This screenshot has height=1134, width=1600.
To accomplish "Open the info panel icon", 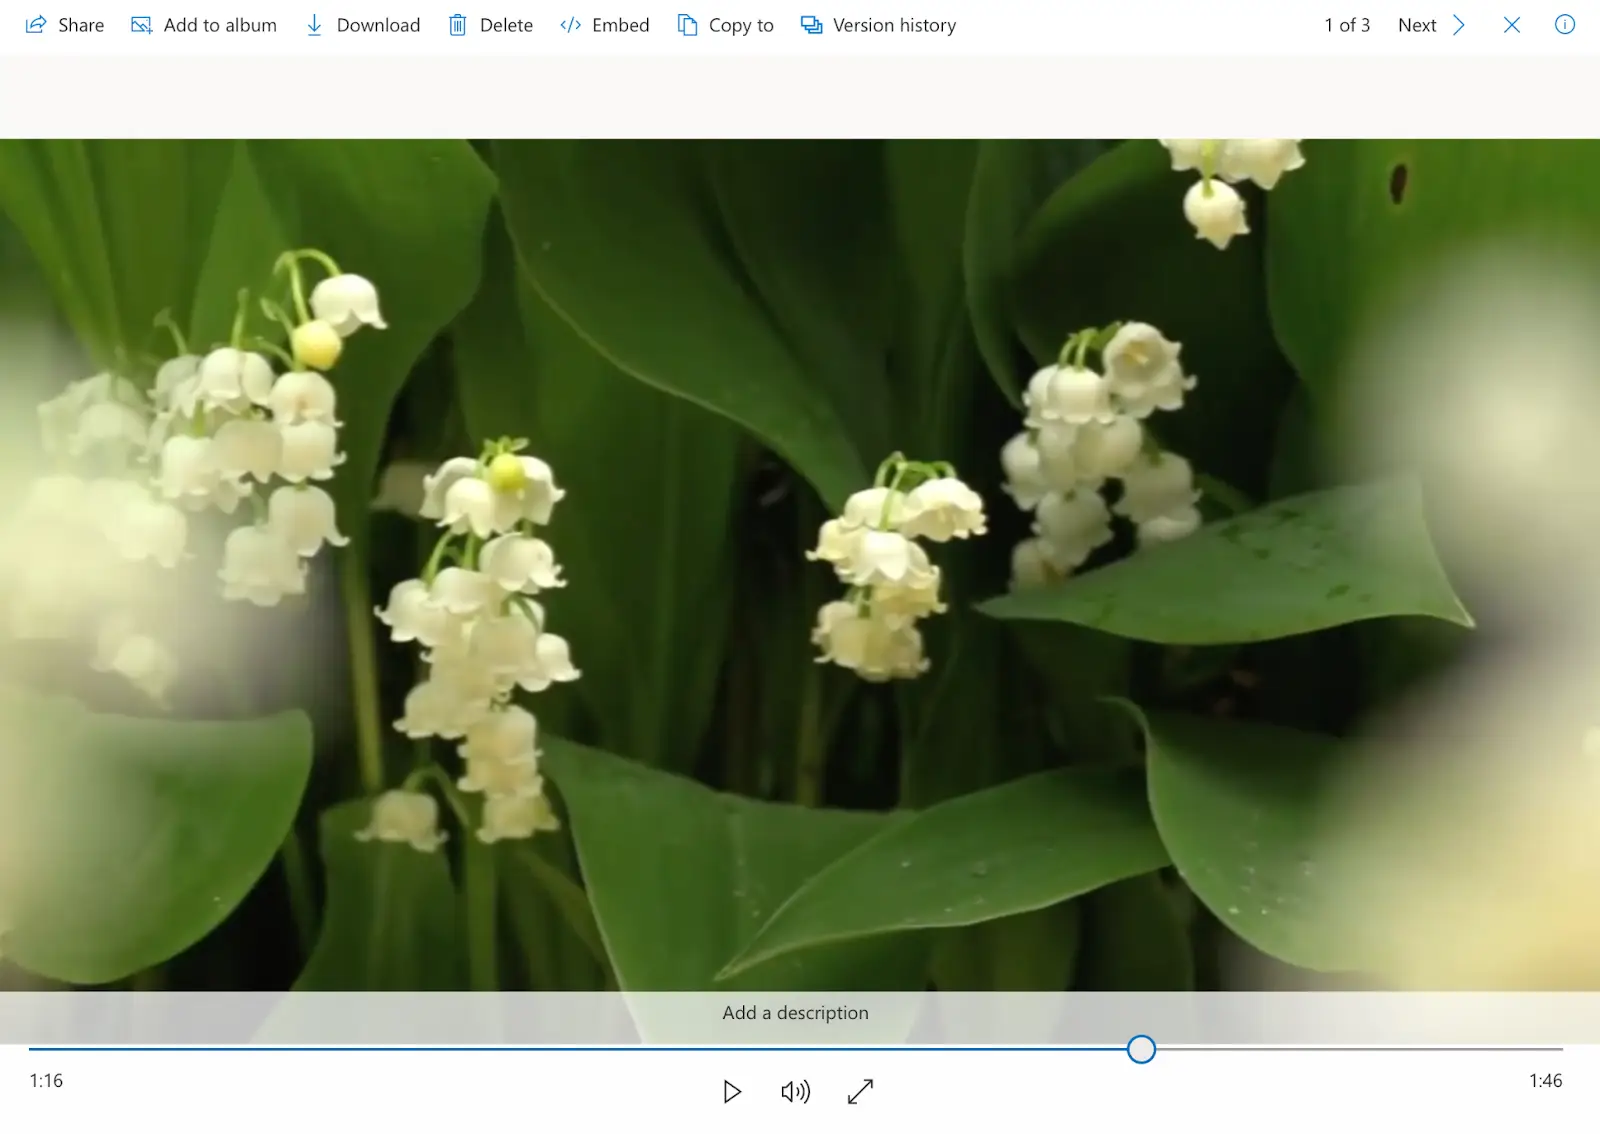I will tap(1564, 25).
